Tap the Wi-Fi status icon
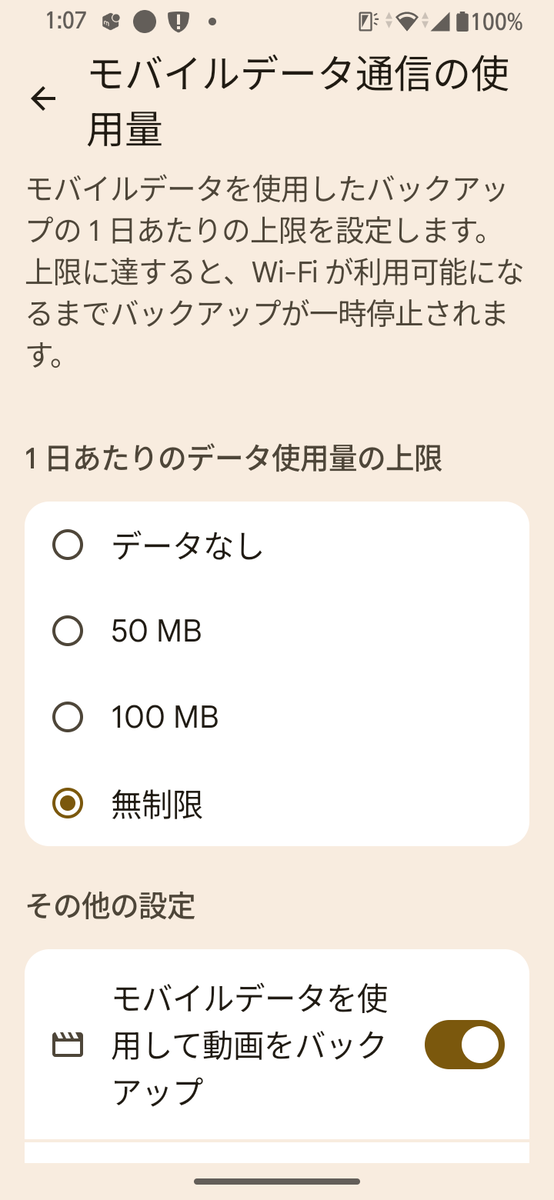554x1200 pixels. click(406, 21)
